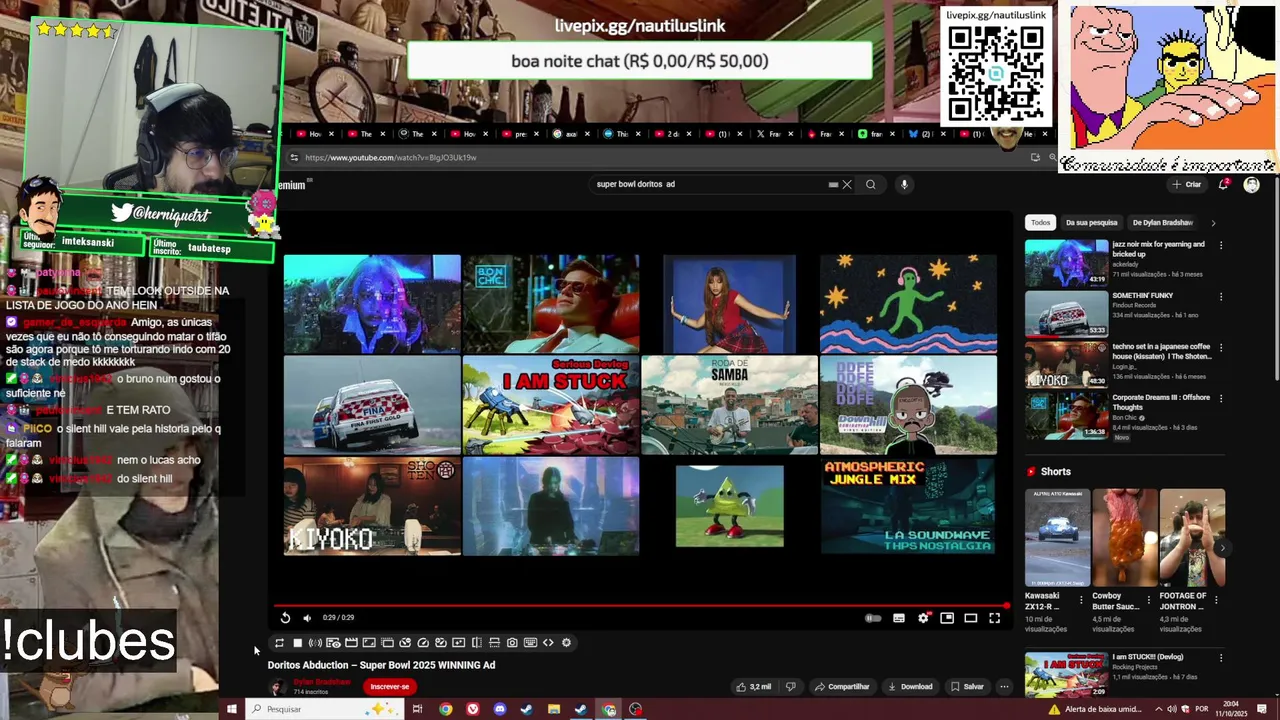Save video with the Salvar button
This screenshot has width=1280, height=720.
[x=967, y=687]
